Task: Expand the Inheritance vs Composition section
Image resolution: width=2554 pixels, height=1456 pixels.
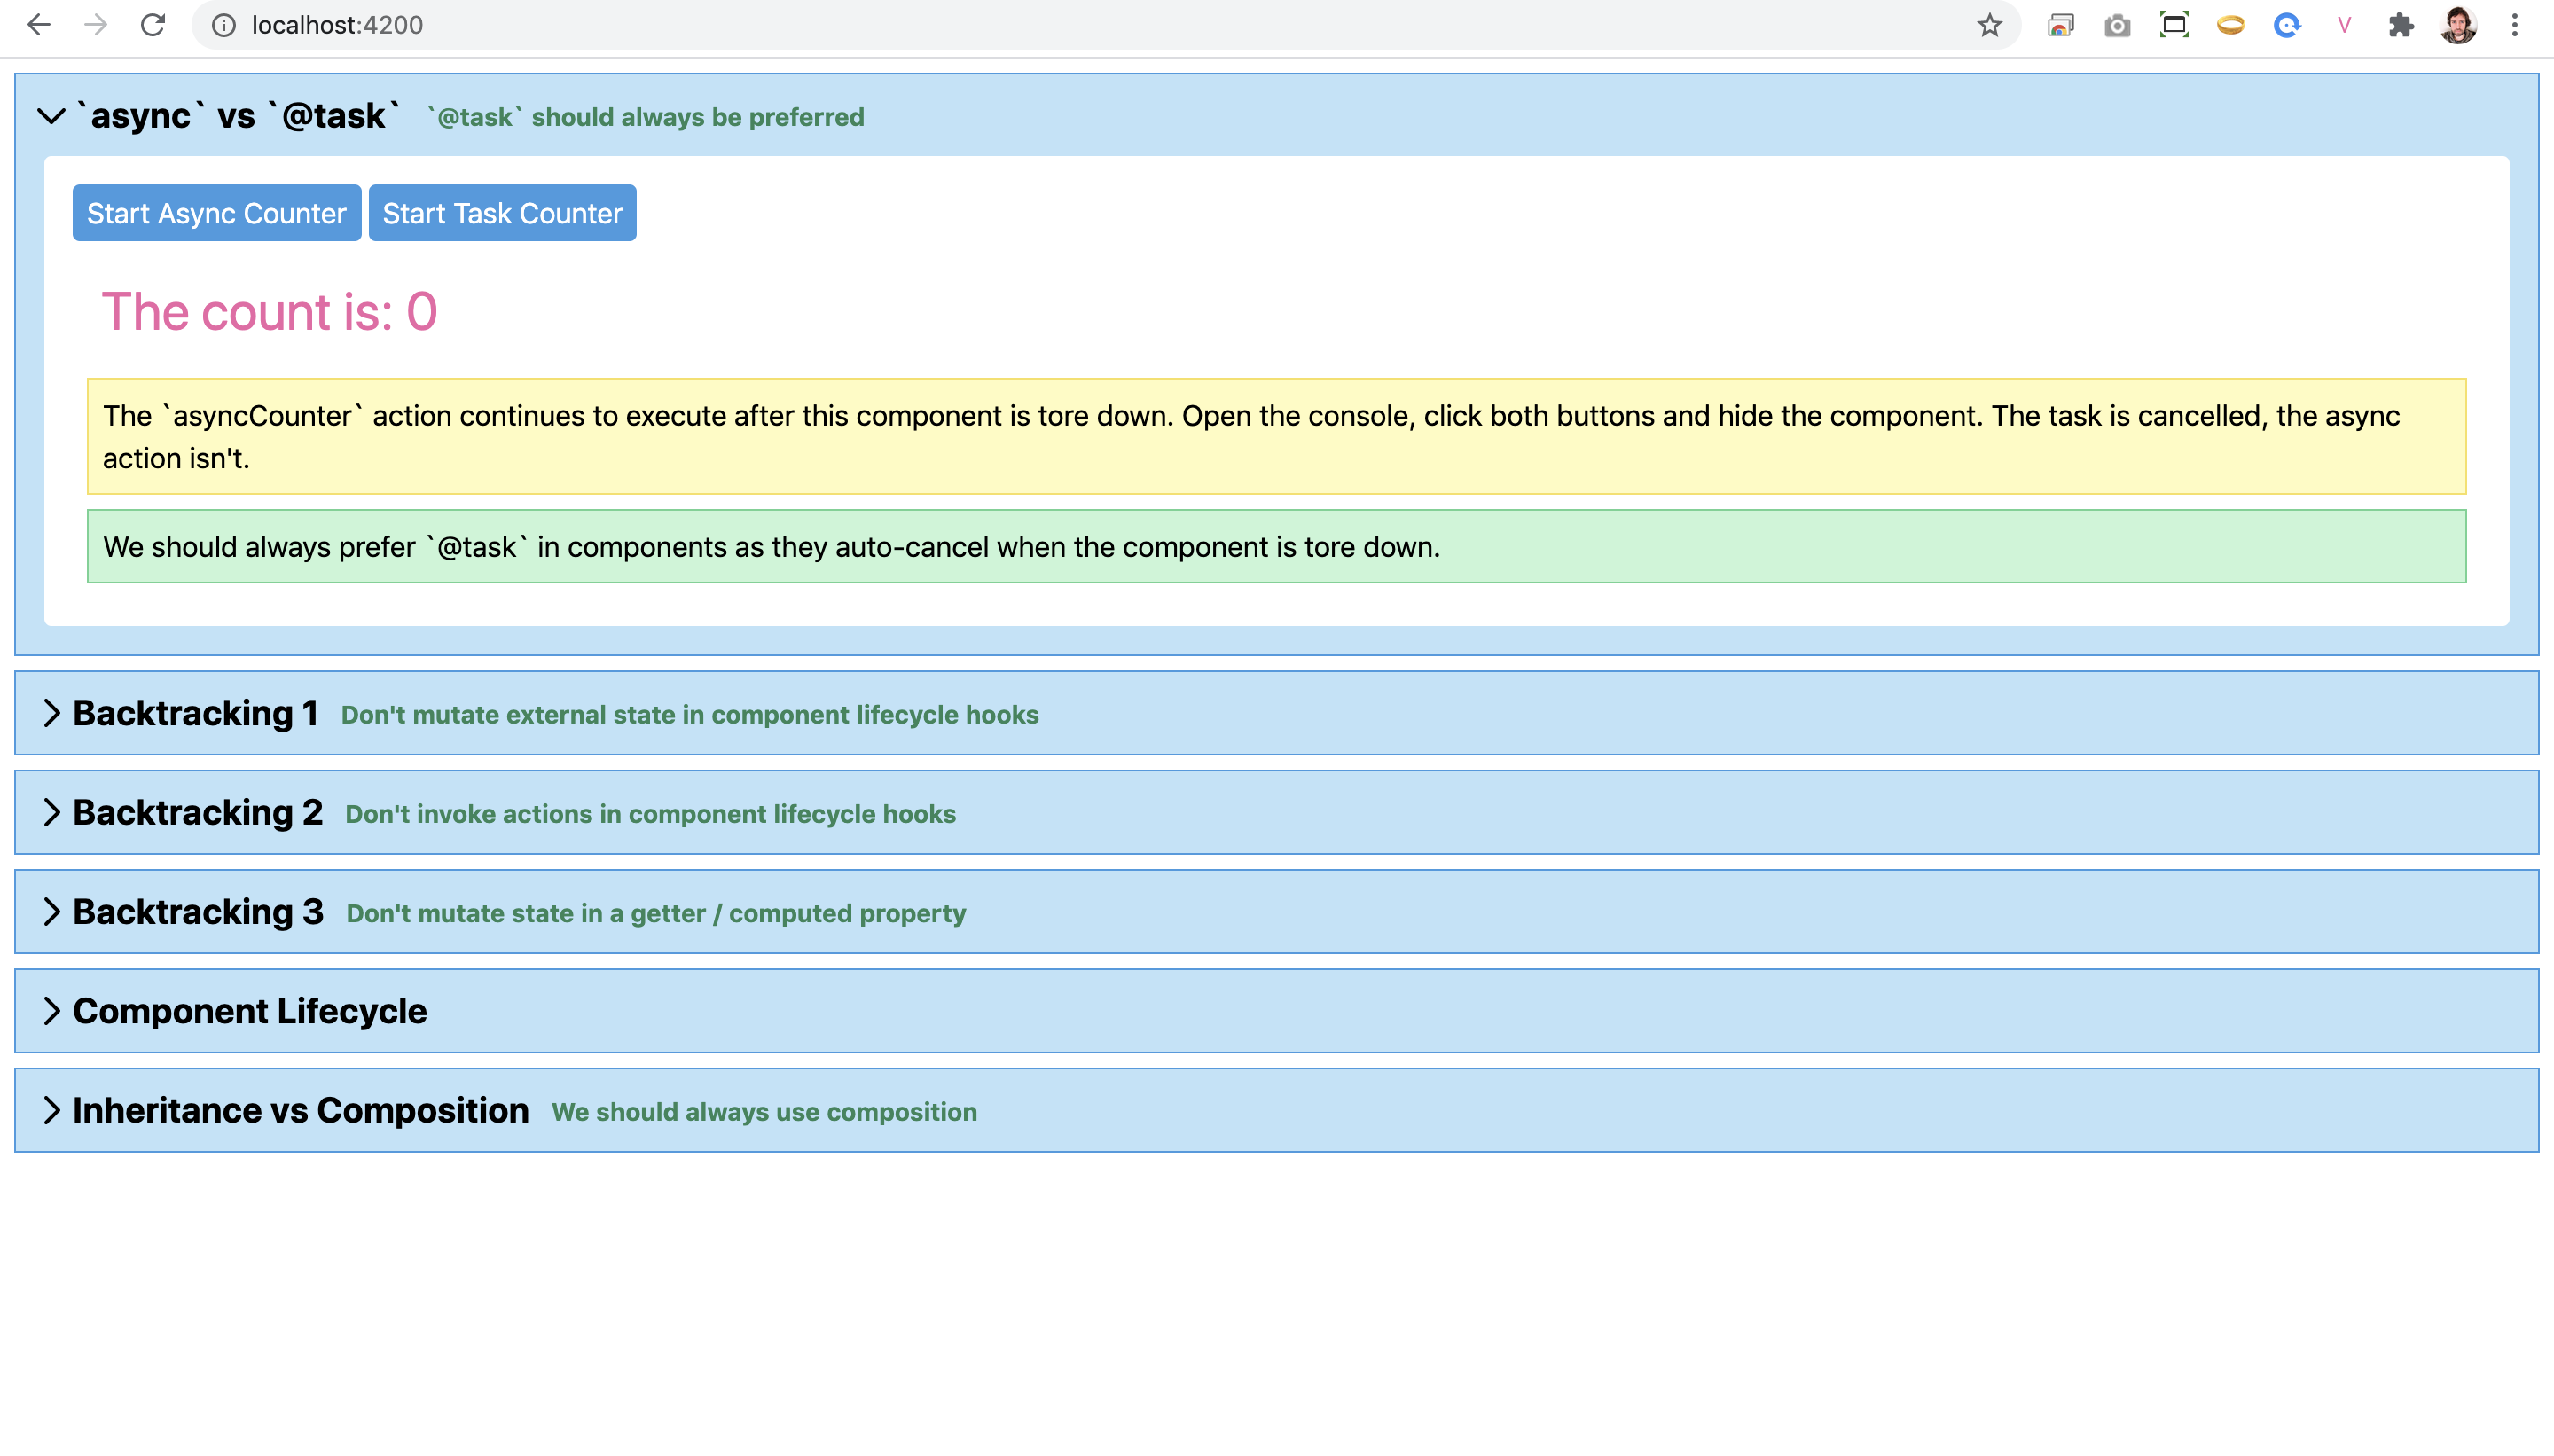Action: [x=52, y=1110]
